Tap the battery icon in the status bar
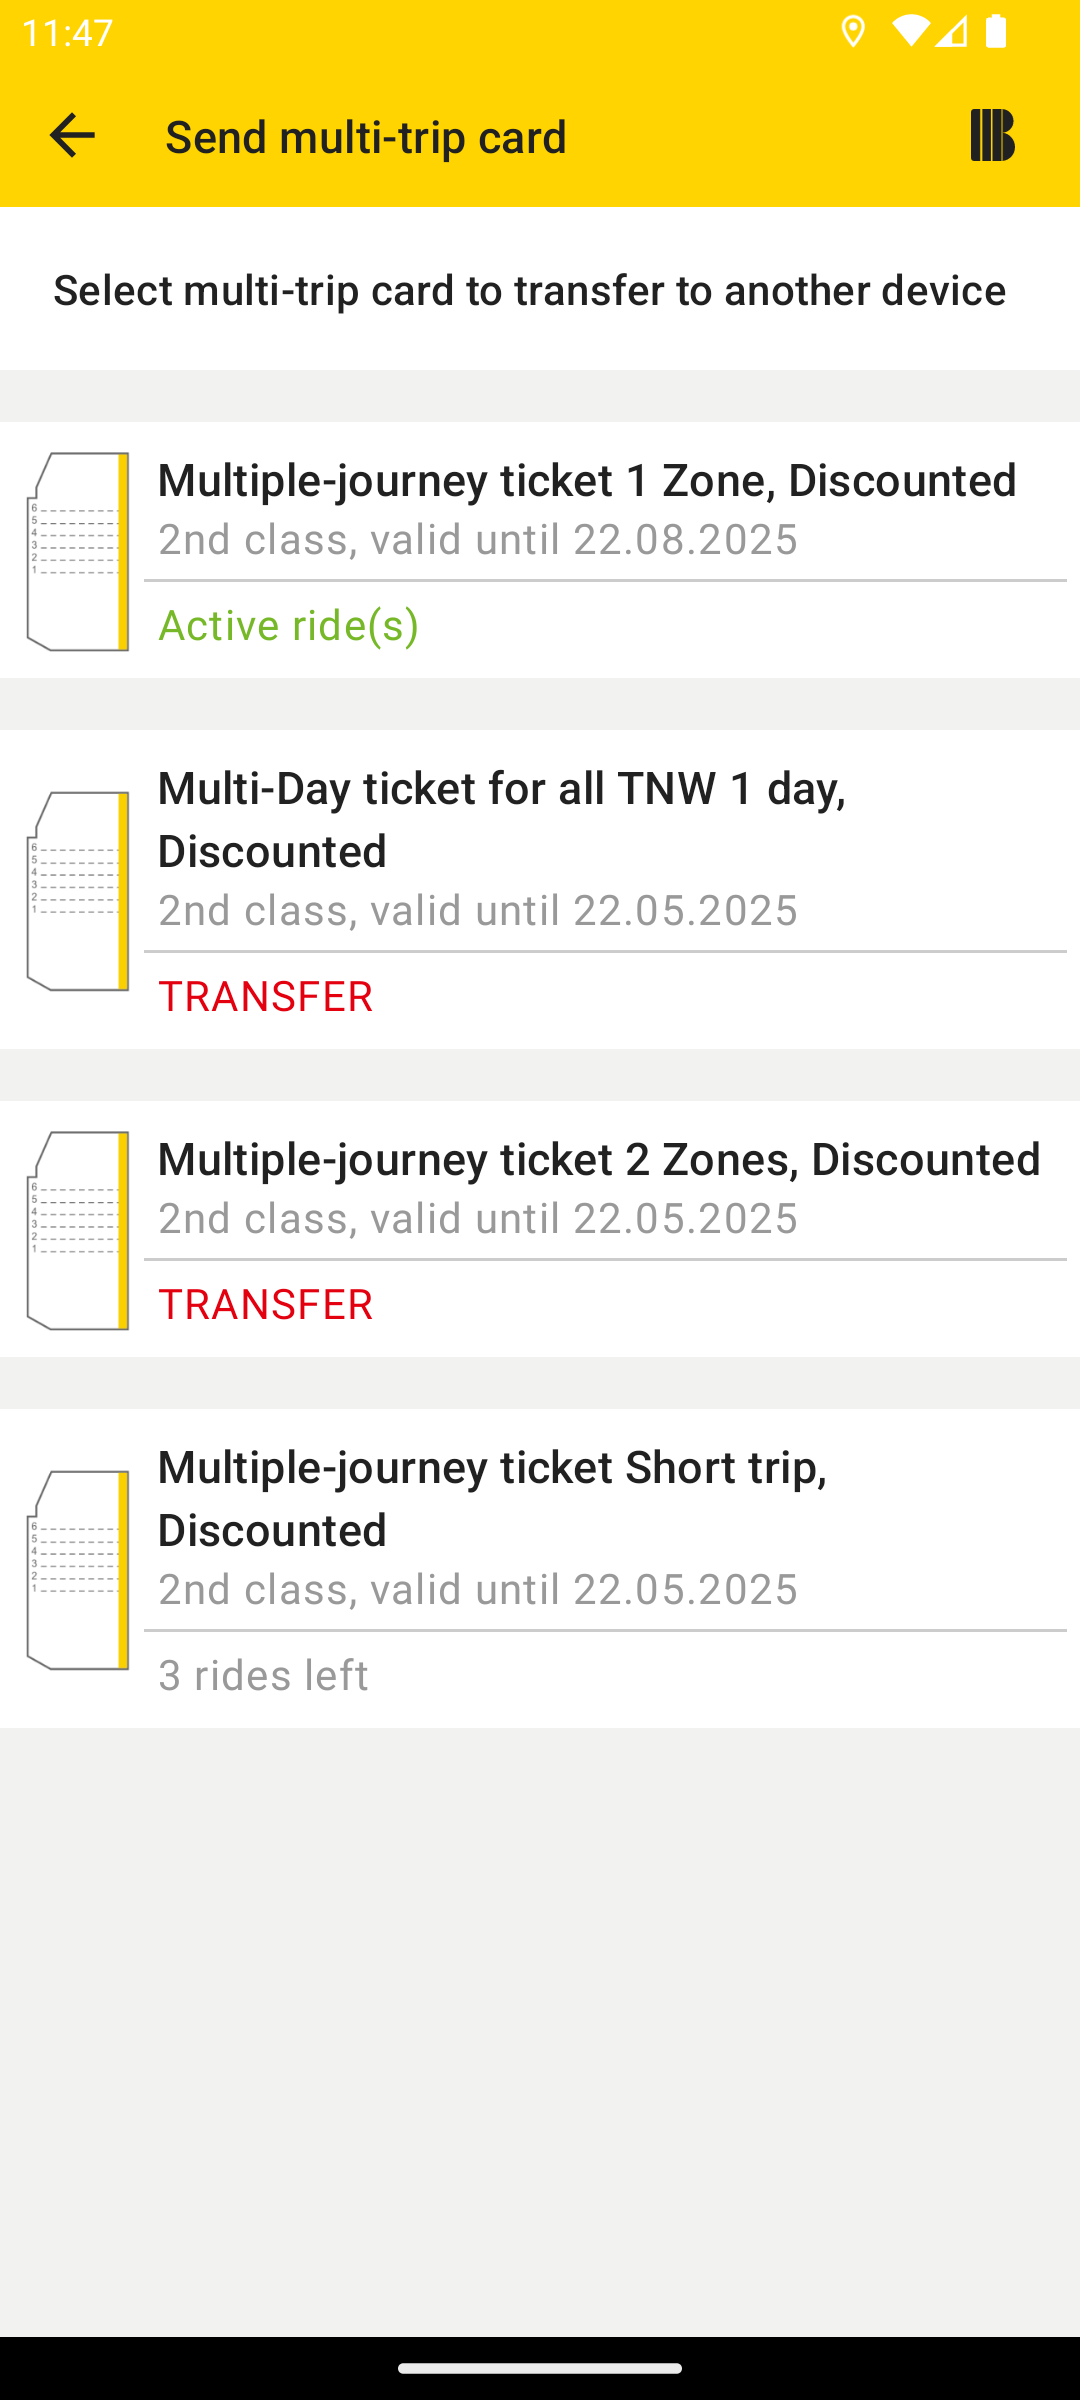This screenshot has height=2400, width=1080. (x=996, y=32)
